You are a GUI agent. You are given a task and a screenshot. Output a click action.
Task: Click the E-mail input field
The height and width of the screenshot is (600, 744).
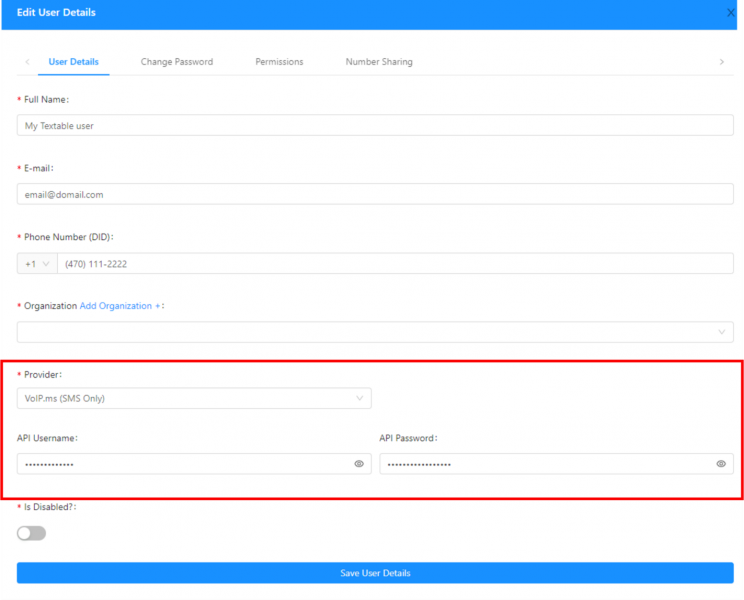(375, 194)
